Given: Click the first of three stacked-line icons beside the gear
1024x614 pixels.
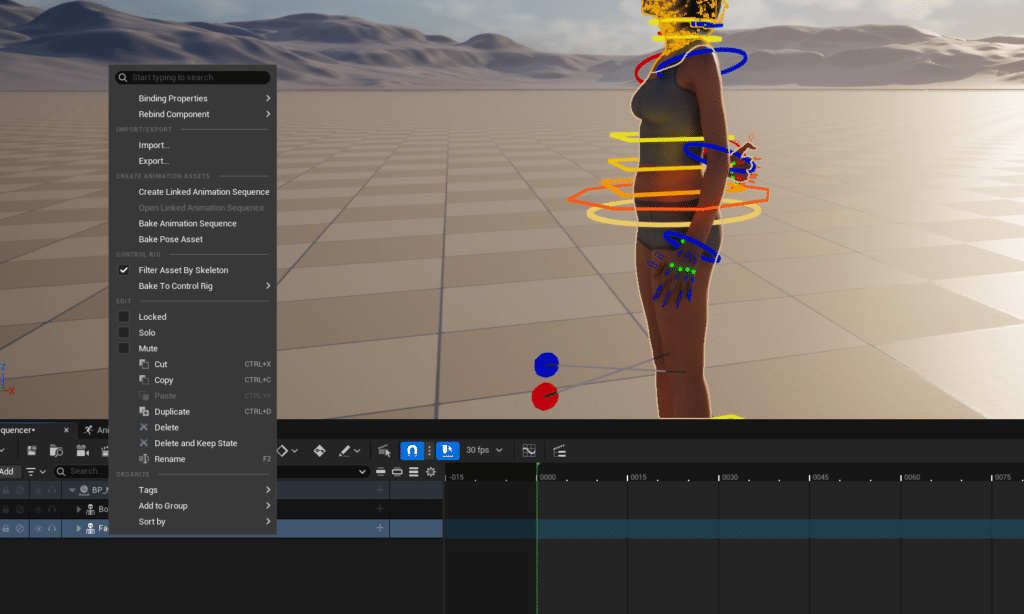Looking at the screenshot, I should click(381, 472).
